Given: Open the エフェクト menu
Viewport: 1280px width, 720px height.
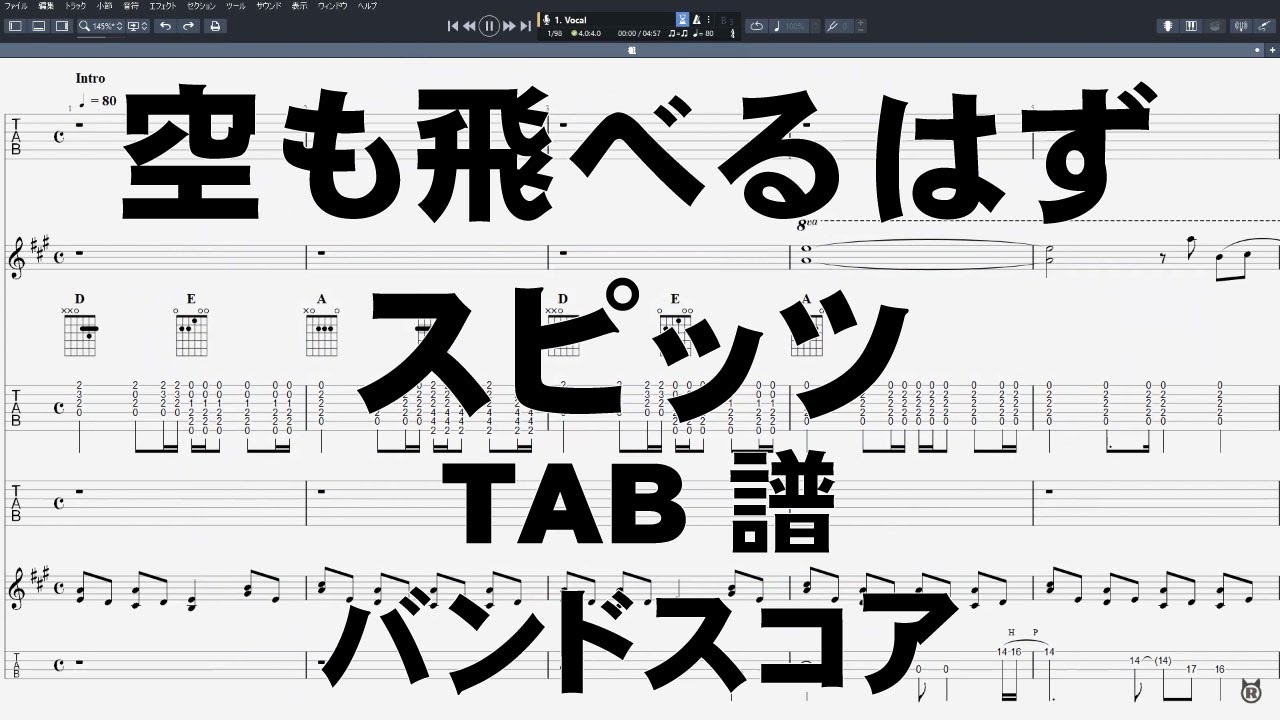Looking at the screenshot, I should (163, 6).
